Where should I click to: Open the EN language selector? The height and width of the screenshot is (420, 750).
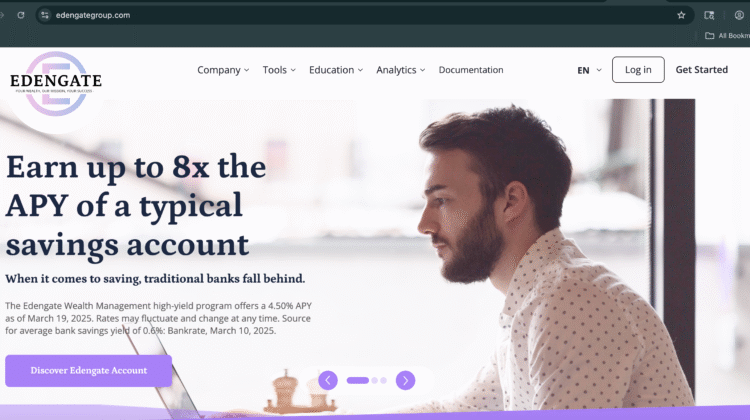589,70
